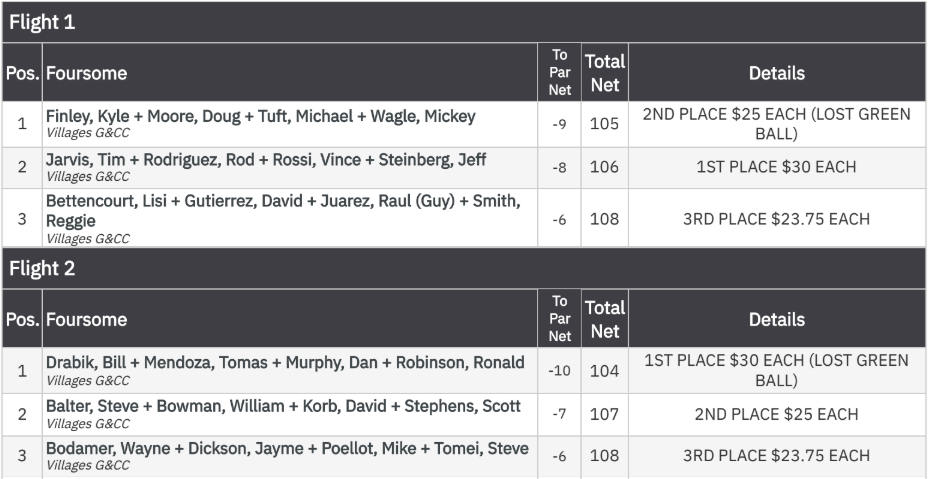The image size is (928, 479).
Task: Click the Flight 1 section header
Action: click(464, 22)
